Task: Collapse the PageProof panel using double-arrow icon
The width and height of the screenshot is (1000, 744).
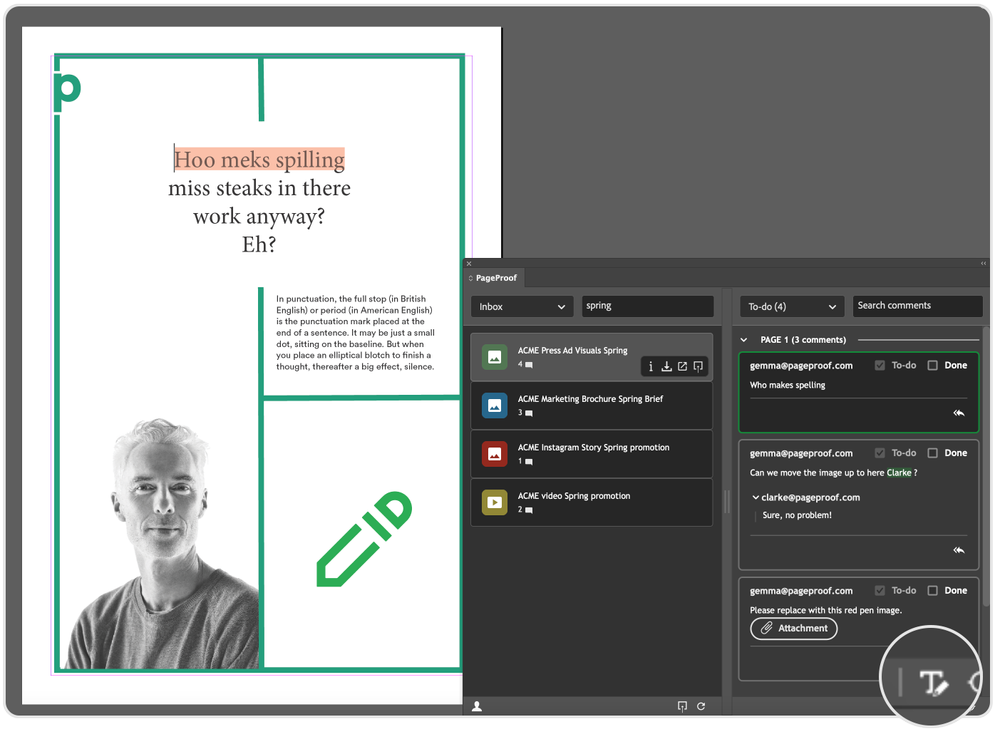Action: 983,263
